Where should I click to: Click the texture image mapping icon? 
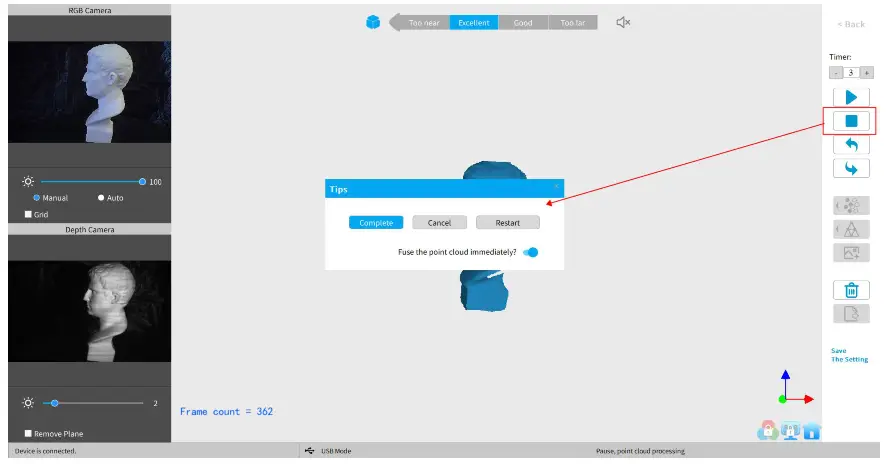[851, 252]
